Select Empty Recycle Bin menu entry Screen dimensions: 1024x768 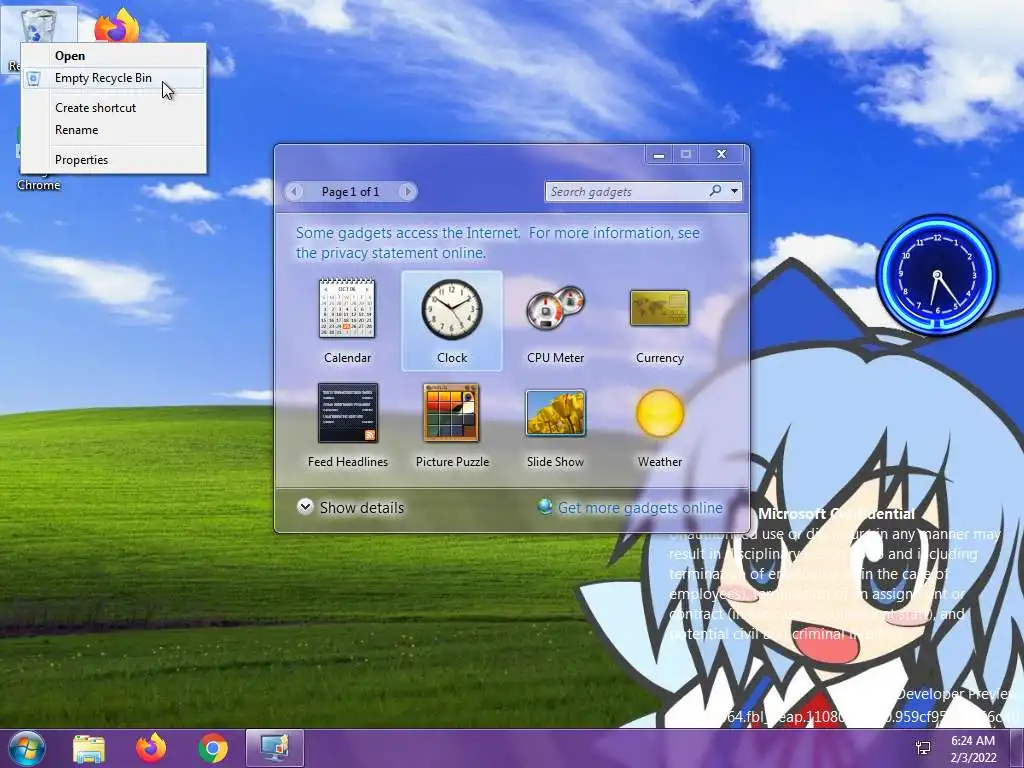(x=114, y=78)
